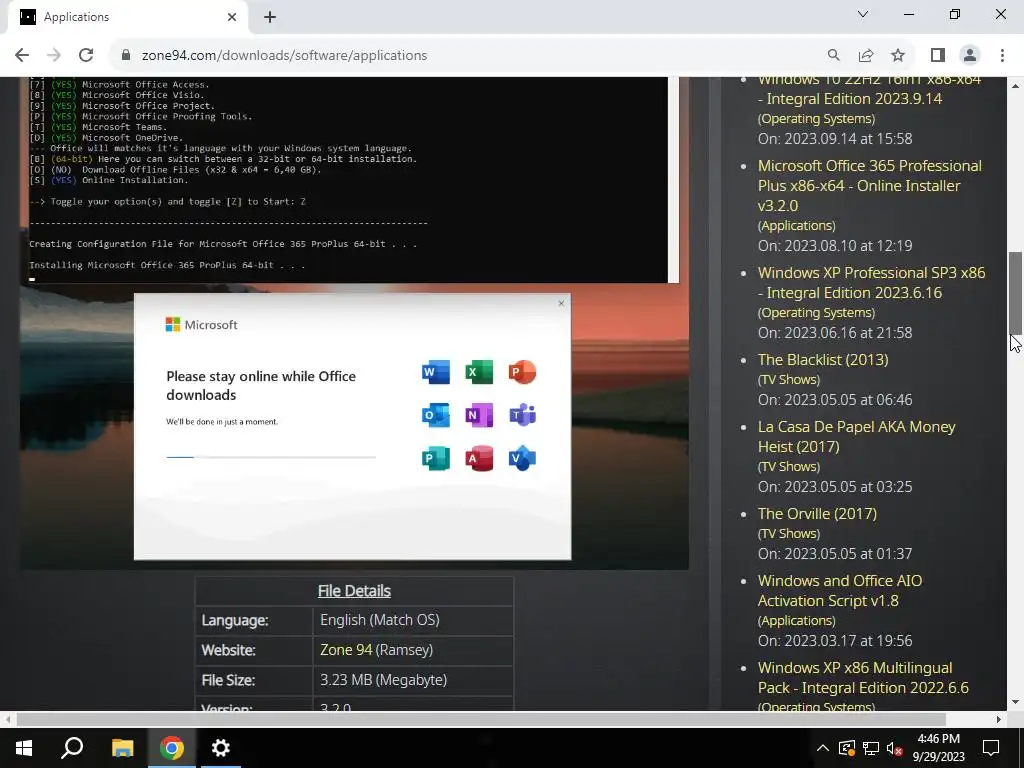Open Settings app from the taskbar
1024x768 pixels.
(221, 748)
